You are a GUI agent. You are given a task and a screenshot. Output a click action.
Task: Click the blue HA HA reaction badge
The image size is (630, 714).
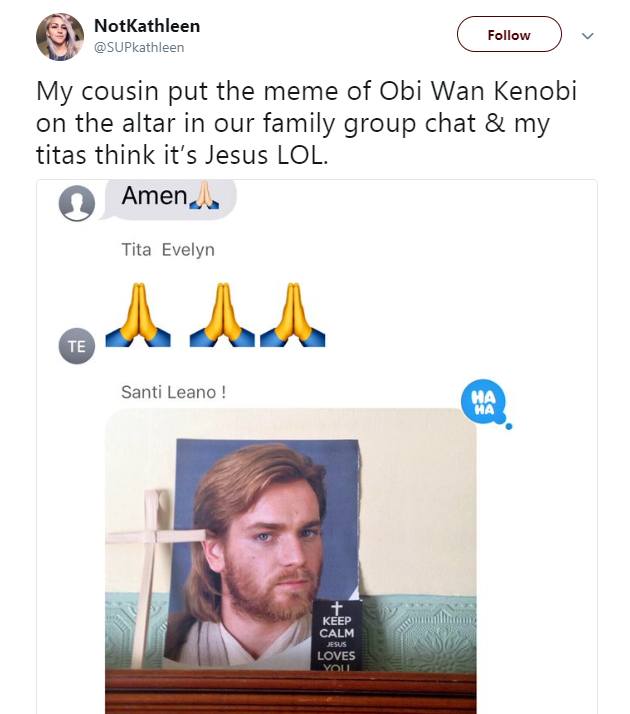[x=484, y=403]
